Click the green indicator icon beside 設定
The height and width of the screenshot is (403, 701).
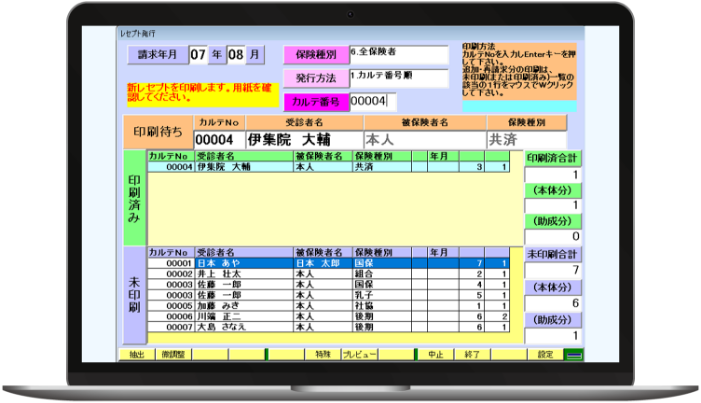tap(574, 354)
